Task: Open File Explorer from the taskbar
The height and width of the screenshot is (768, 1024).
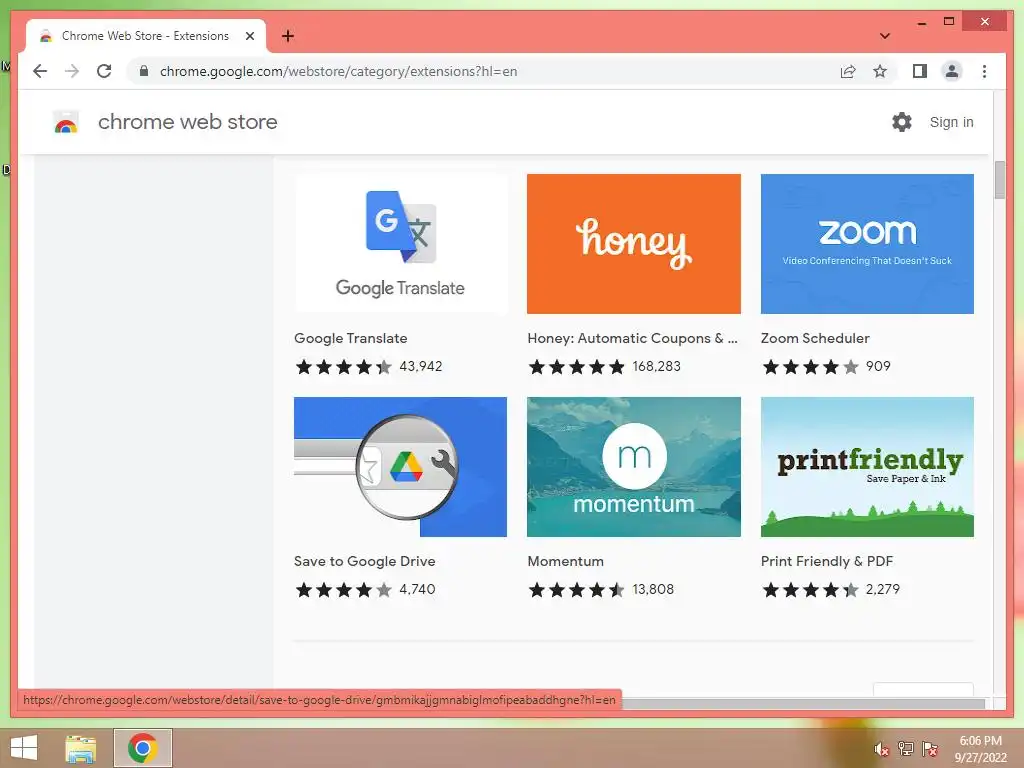Action: coord(81,748)
